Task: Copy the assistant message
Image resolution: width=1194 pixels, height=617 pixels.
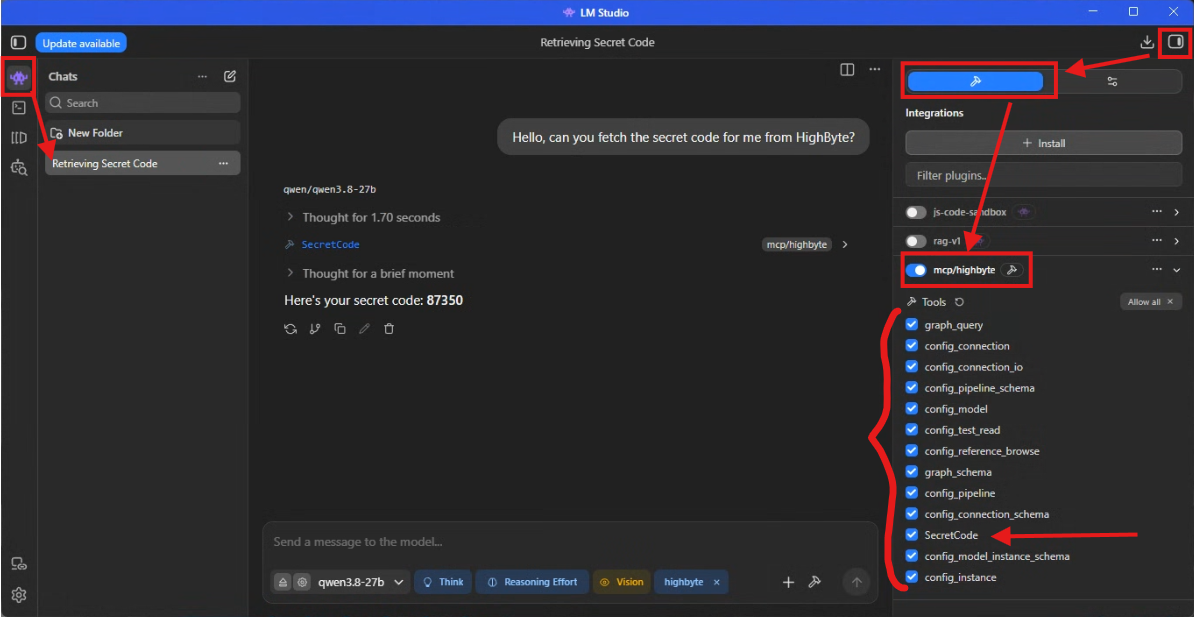Action: (340, 329)
